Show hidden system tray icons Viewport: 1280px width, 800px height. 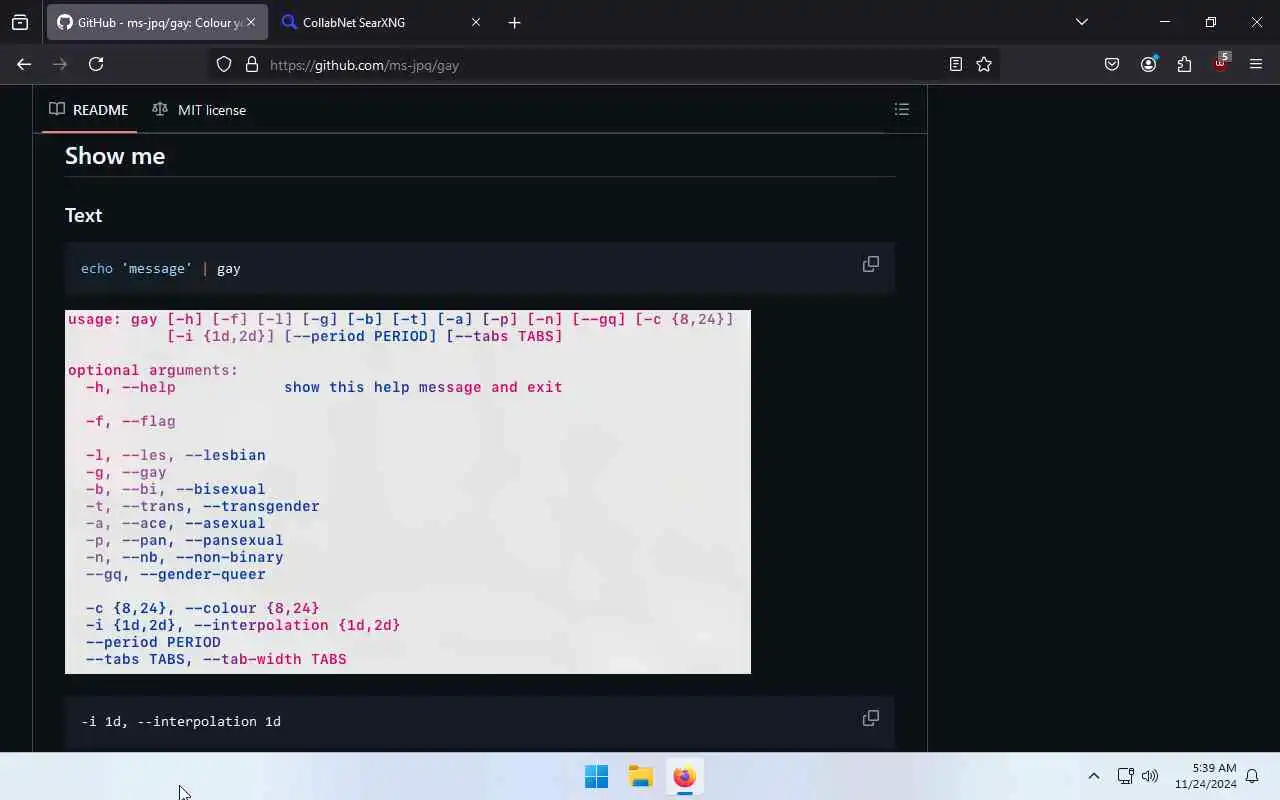pyautogui.click(x=1094, y=776)
